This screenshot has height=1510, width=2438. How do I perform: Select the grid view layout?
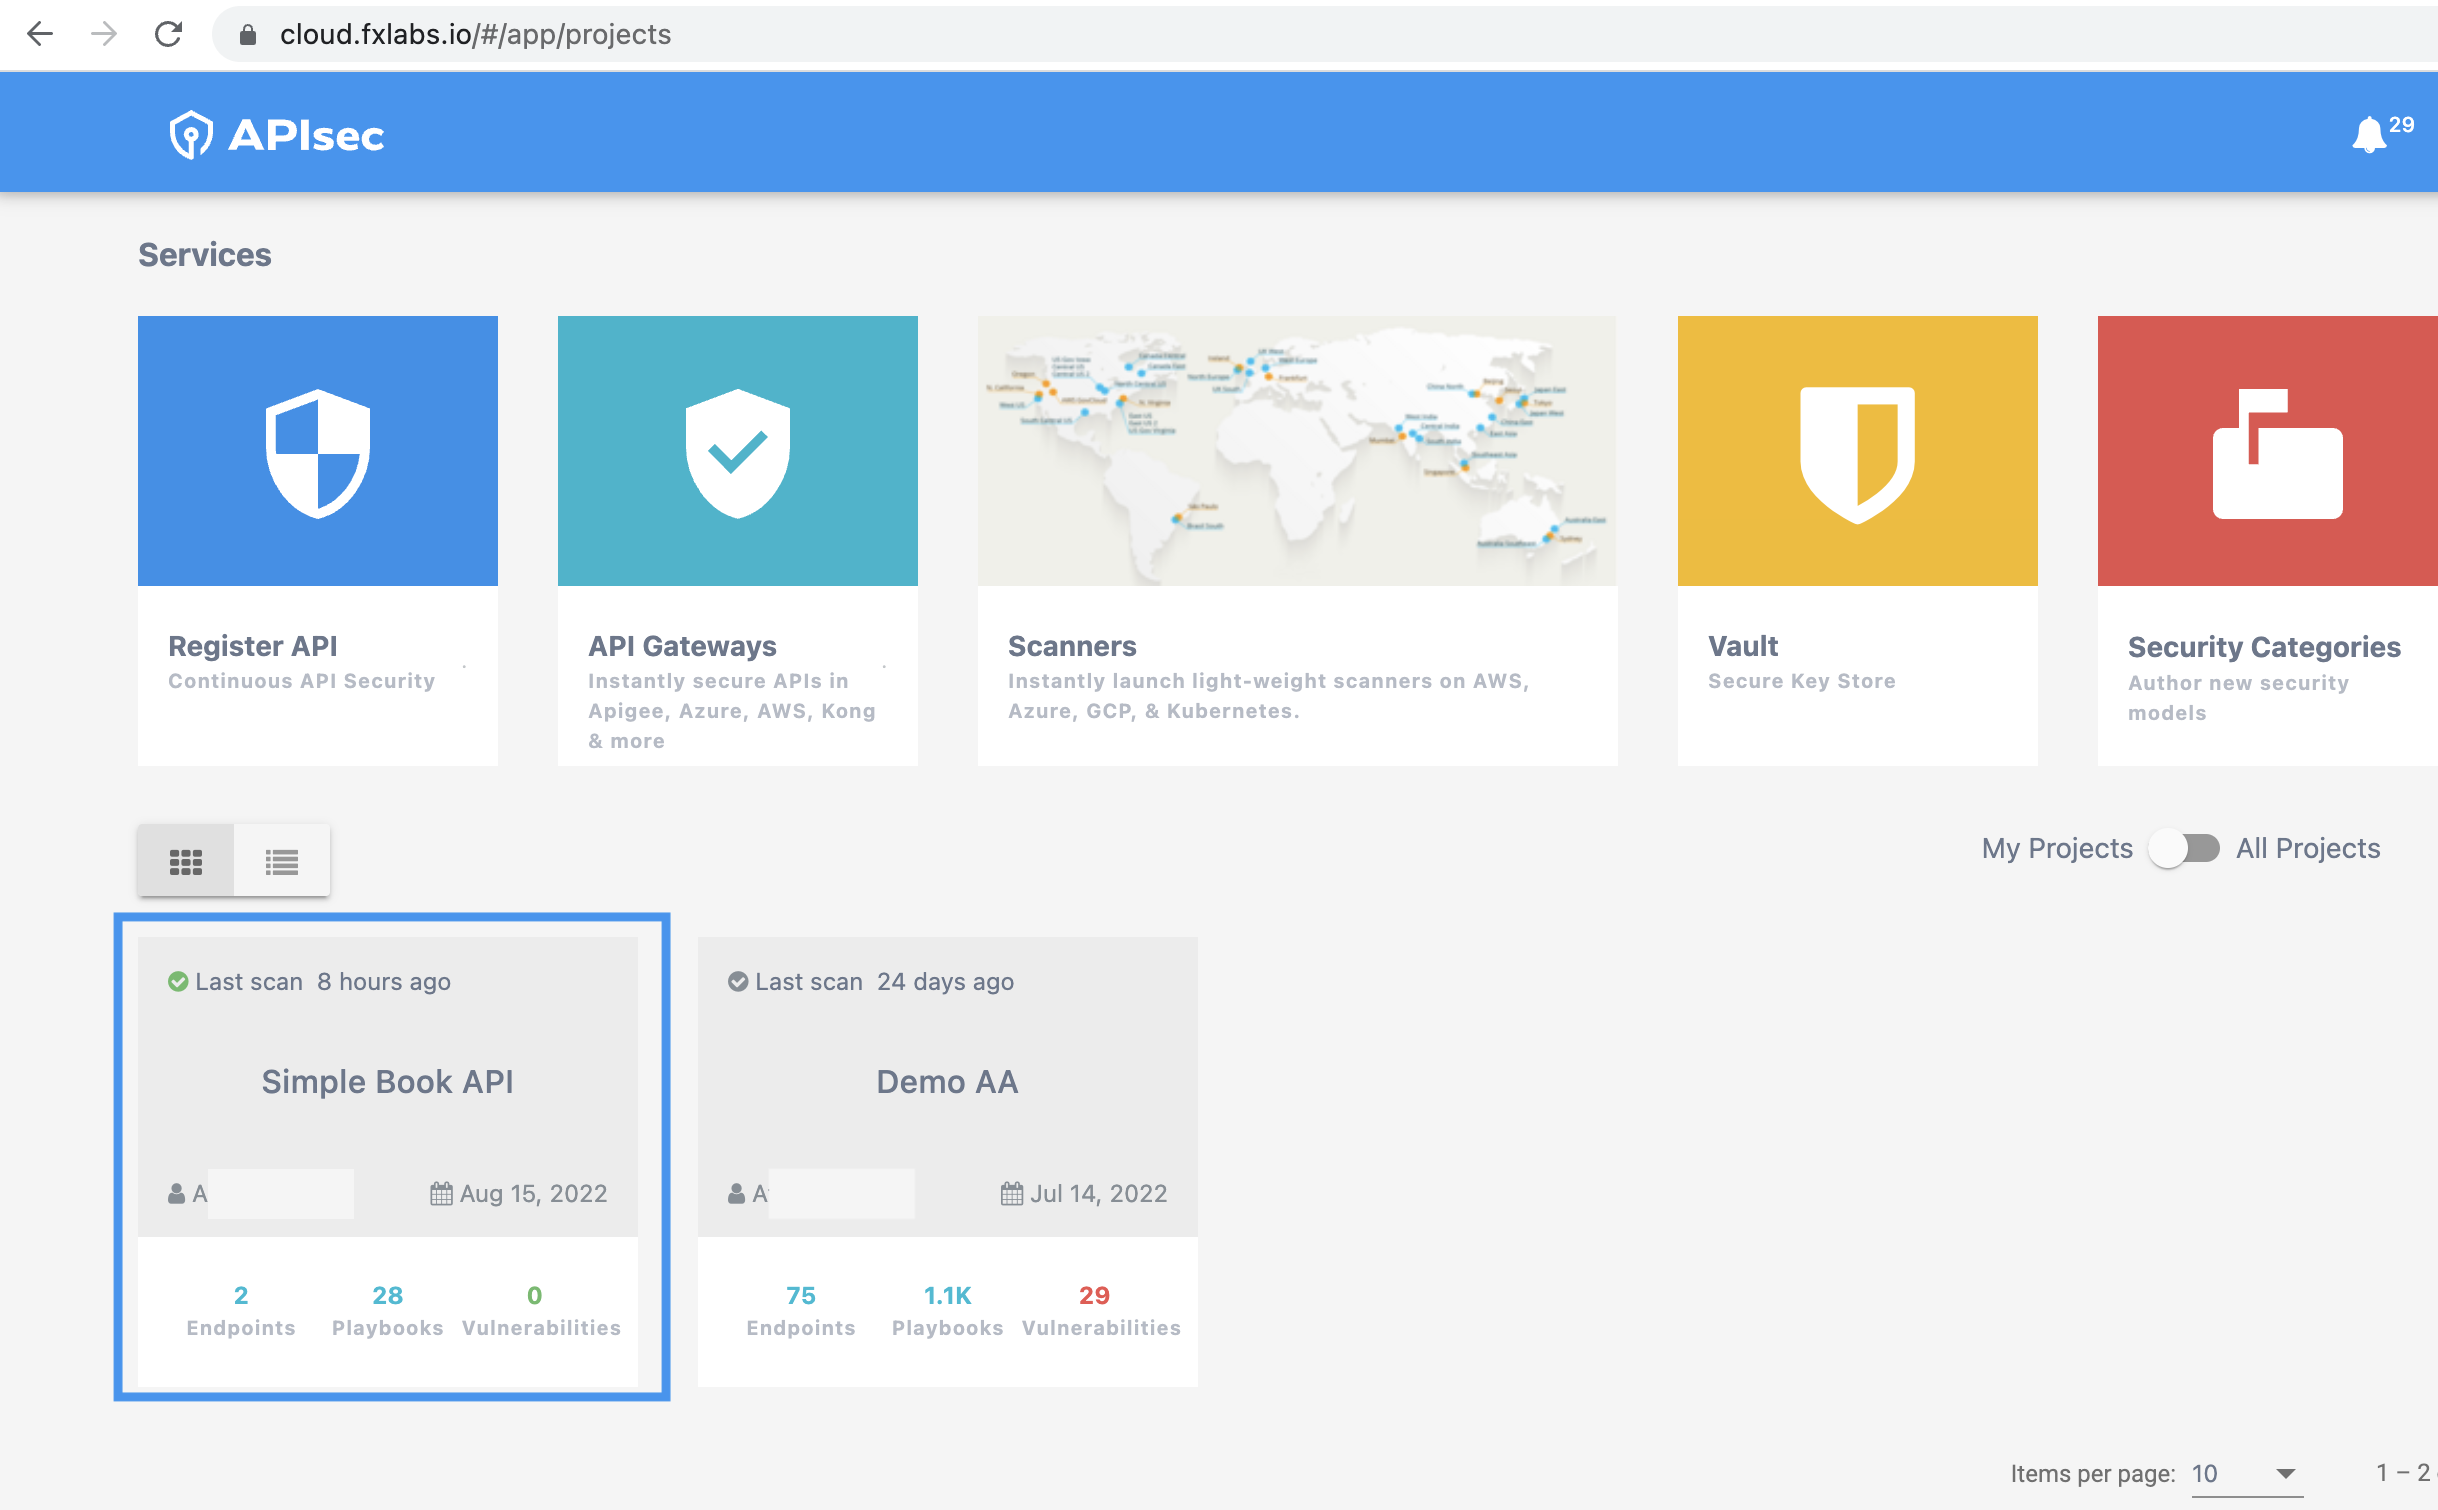coord(187,859)
